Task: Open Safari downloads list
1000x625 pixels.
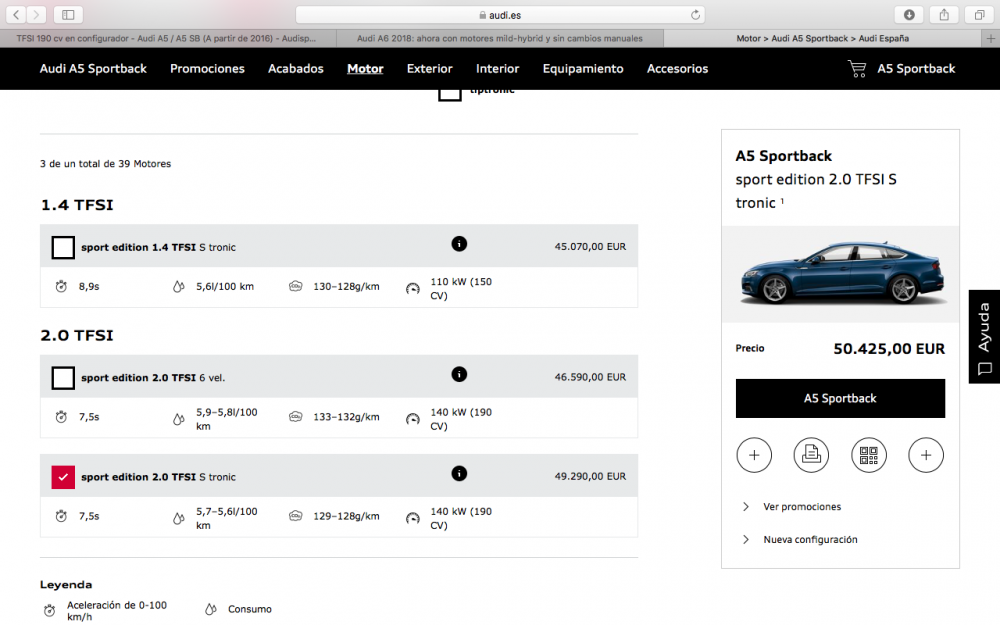Action: [x=909, y=15]
